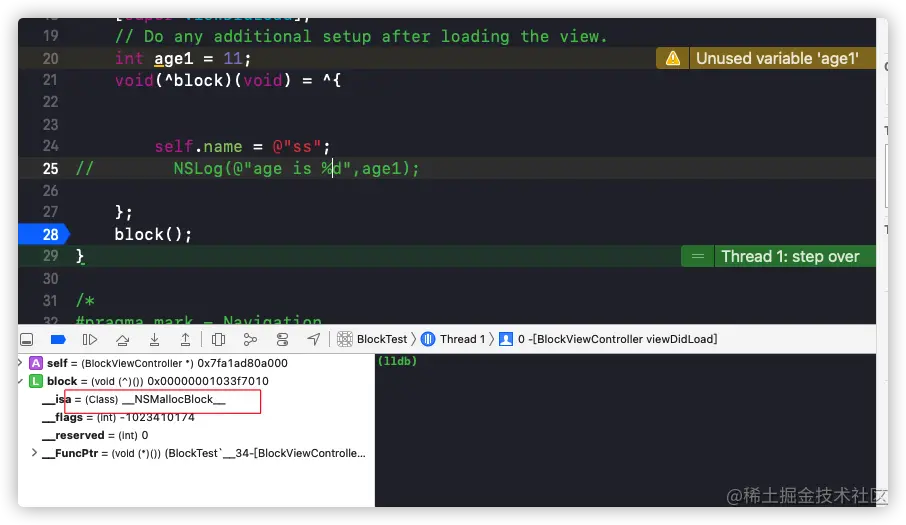The image size is (906, 525).
Task: Expand the __FuncPtr variable row
Action: point(34,453)
